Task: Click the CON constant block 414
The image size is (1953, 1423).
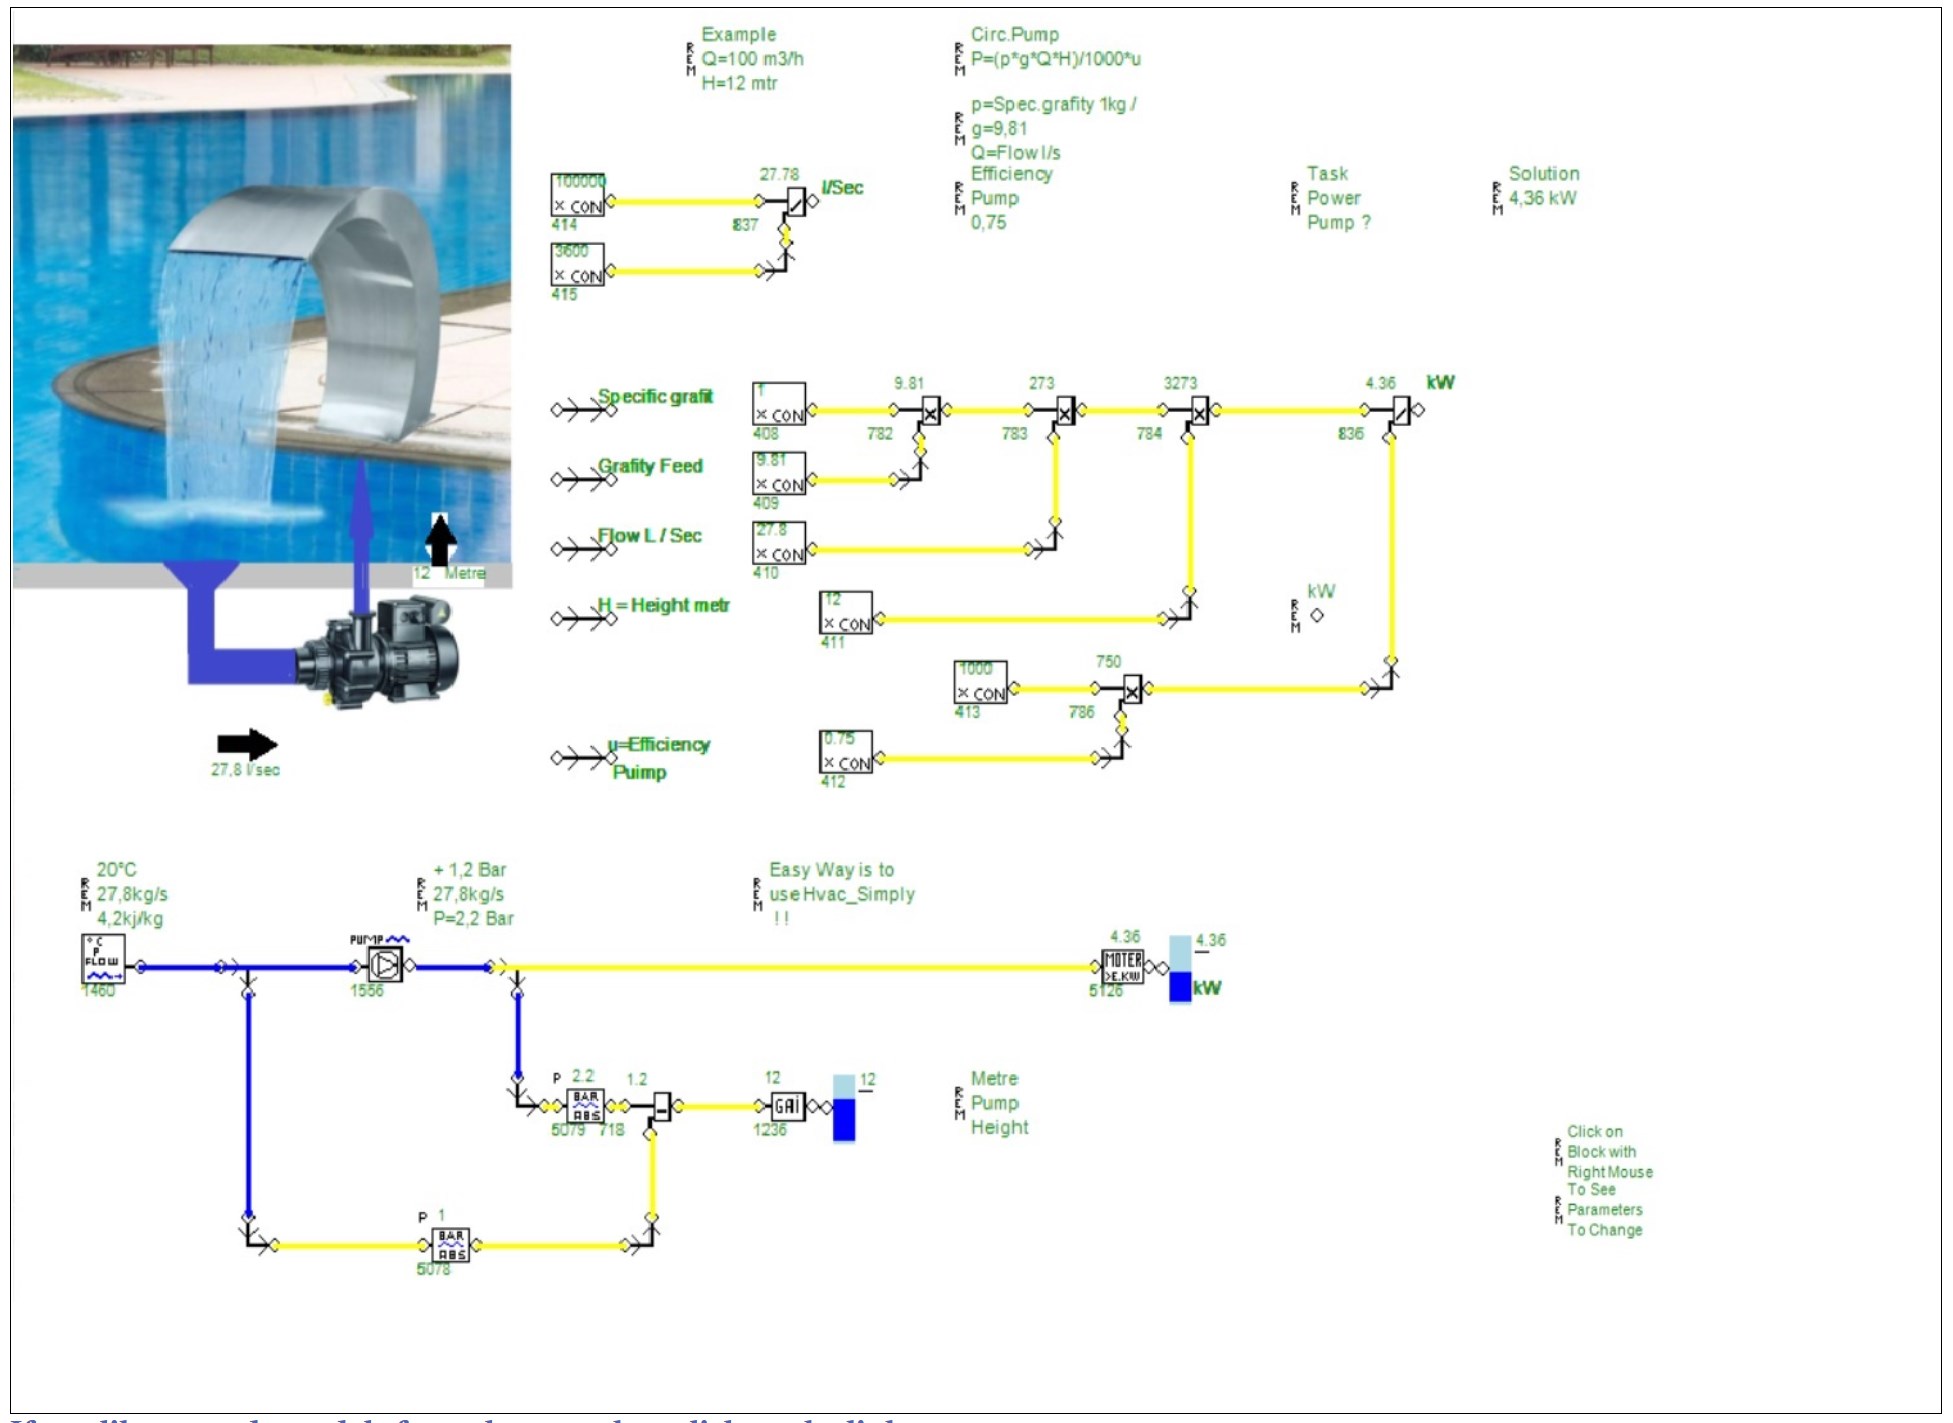Action: [578, 196]
